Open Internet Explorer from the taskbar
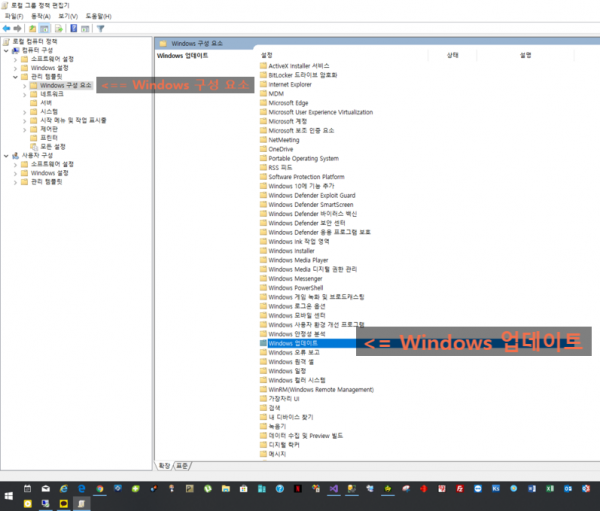The height and width of the screenshot is (511, 600). [x=64, y=489]
